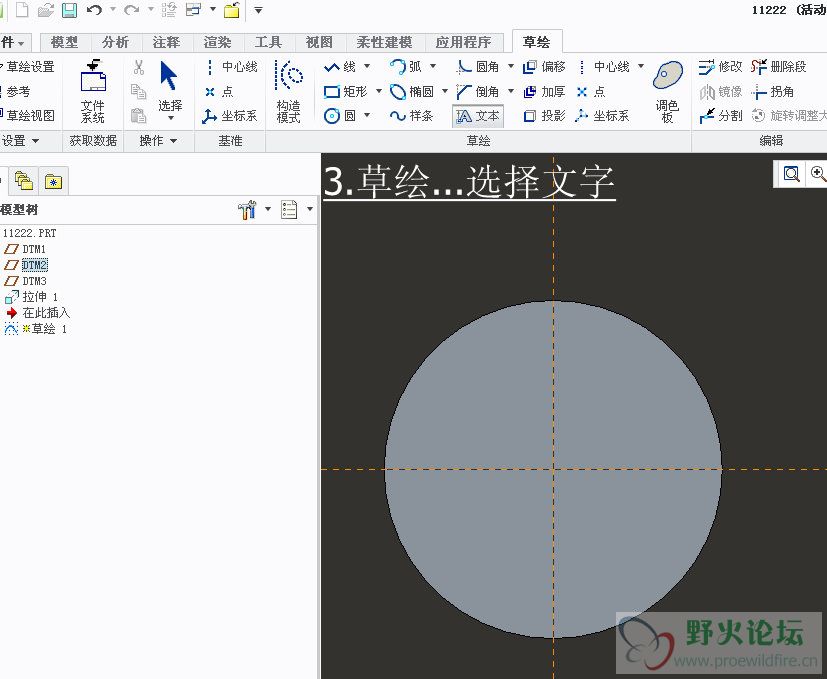Select the 矩形 rectangle tool

click(345, 91)
